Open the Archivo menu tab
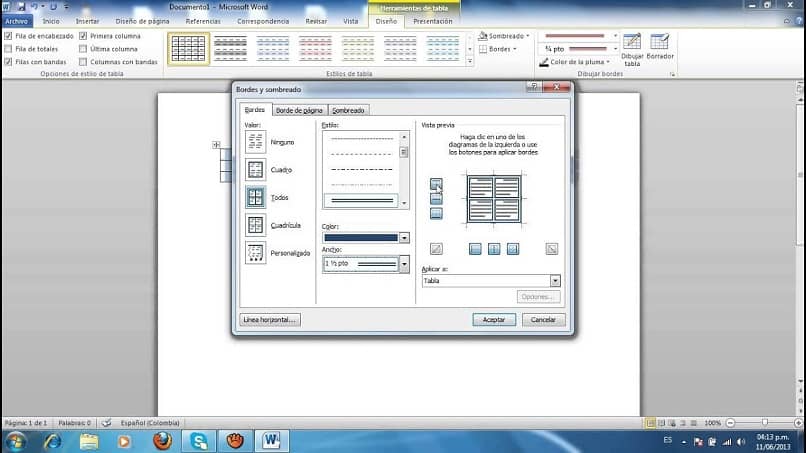The height and width of the screenshot is (453, 806). click(17, 22)
